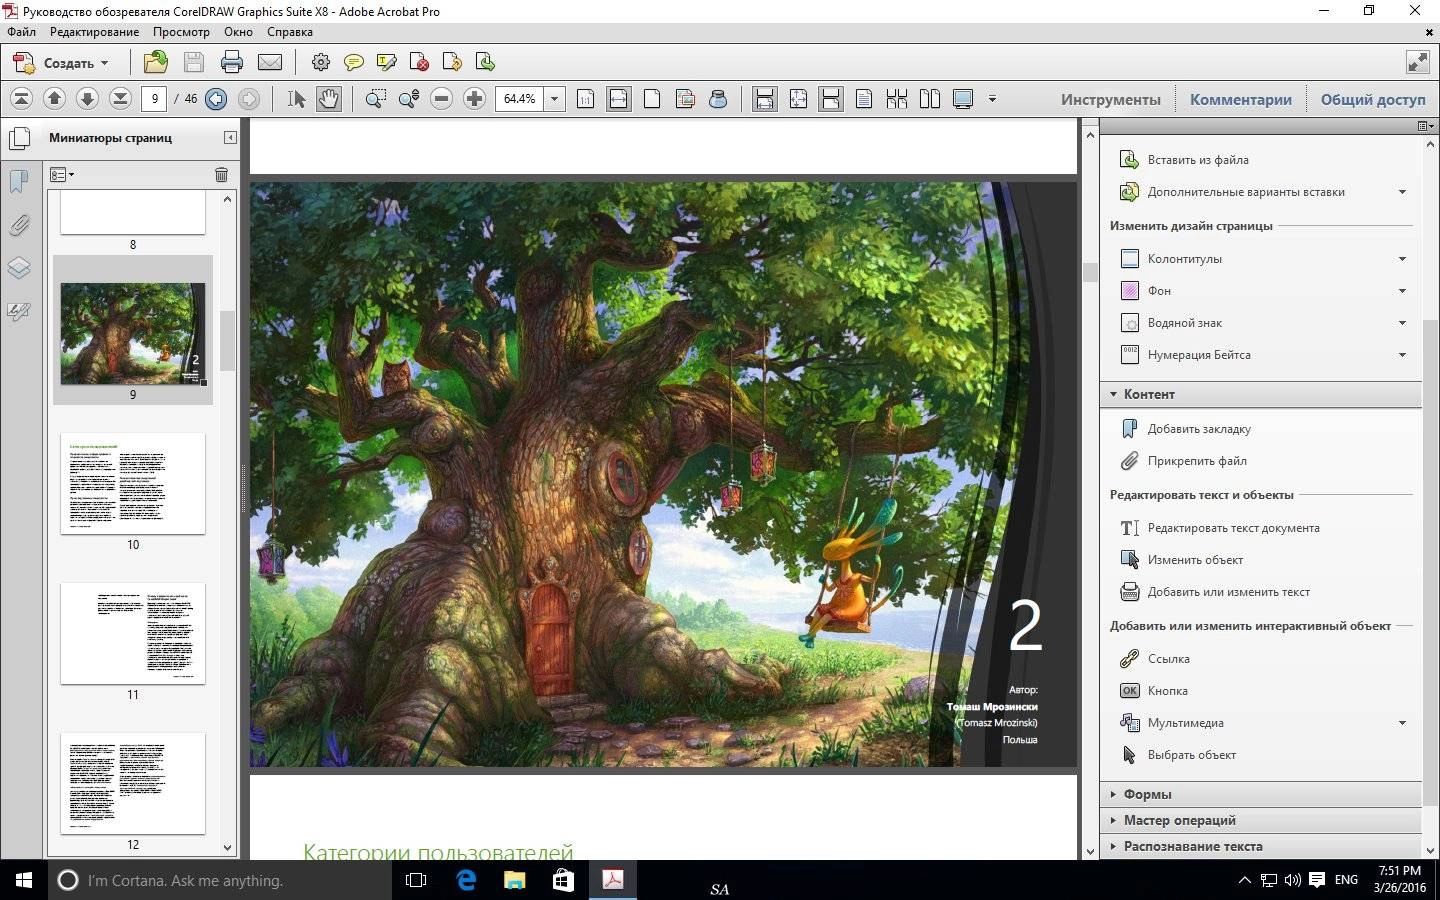Go to first page icon
1440x900 pixels.
point(22,98)
